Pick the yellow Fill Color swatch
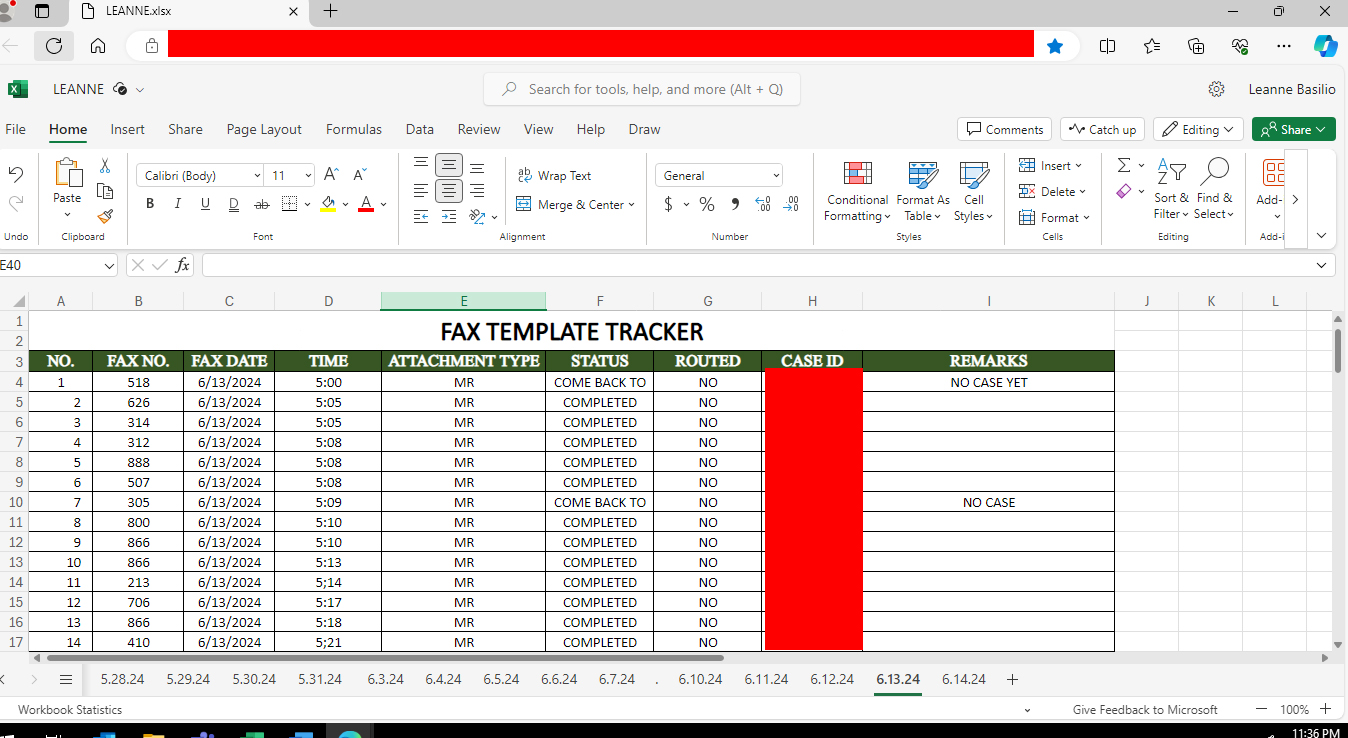Image resolution: width=1348 pixels, height=738 pixels. (328, 204)
